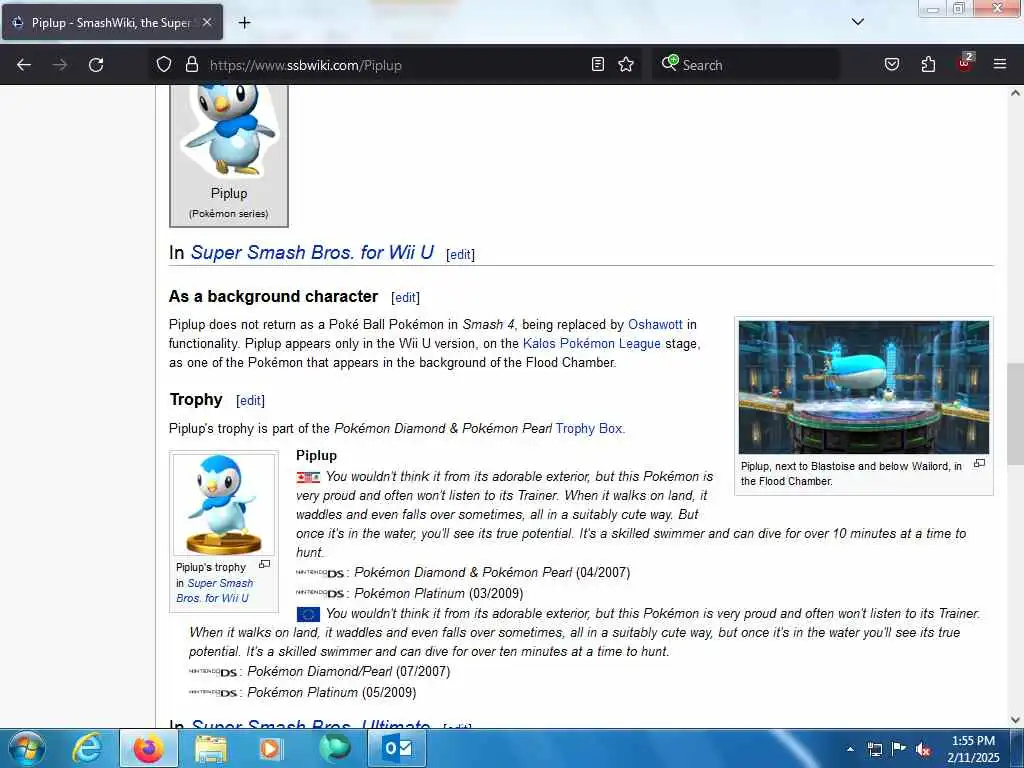
Task: Open the Kalos Pokémon League link
Action: pos(592,344)
